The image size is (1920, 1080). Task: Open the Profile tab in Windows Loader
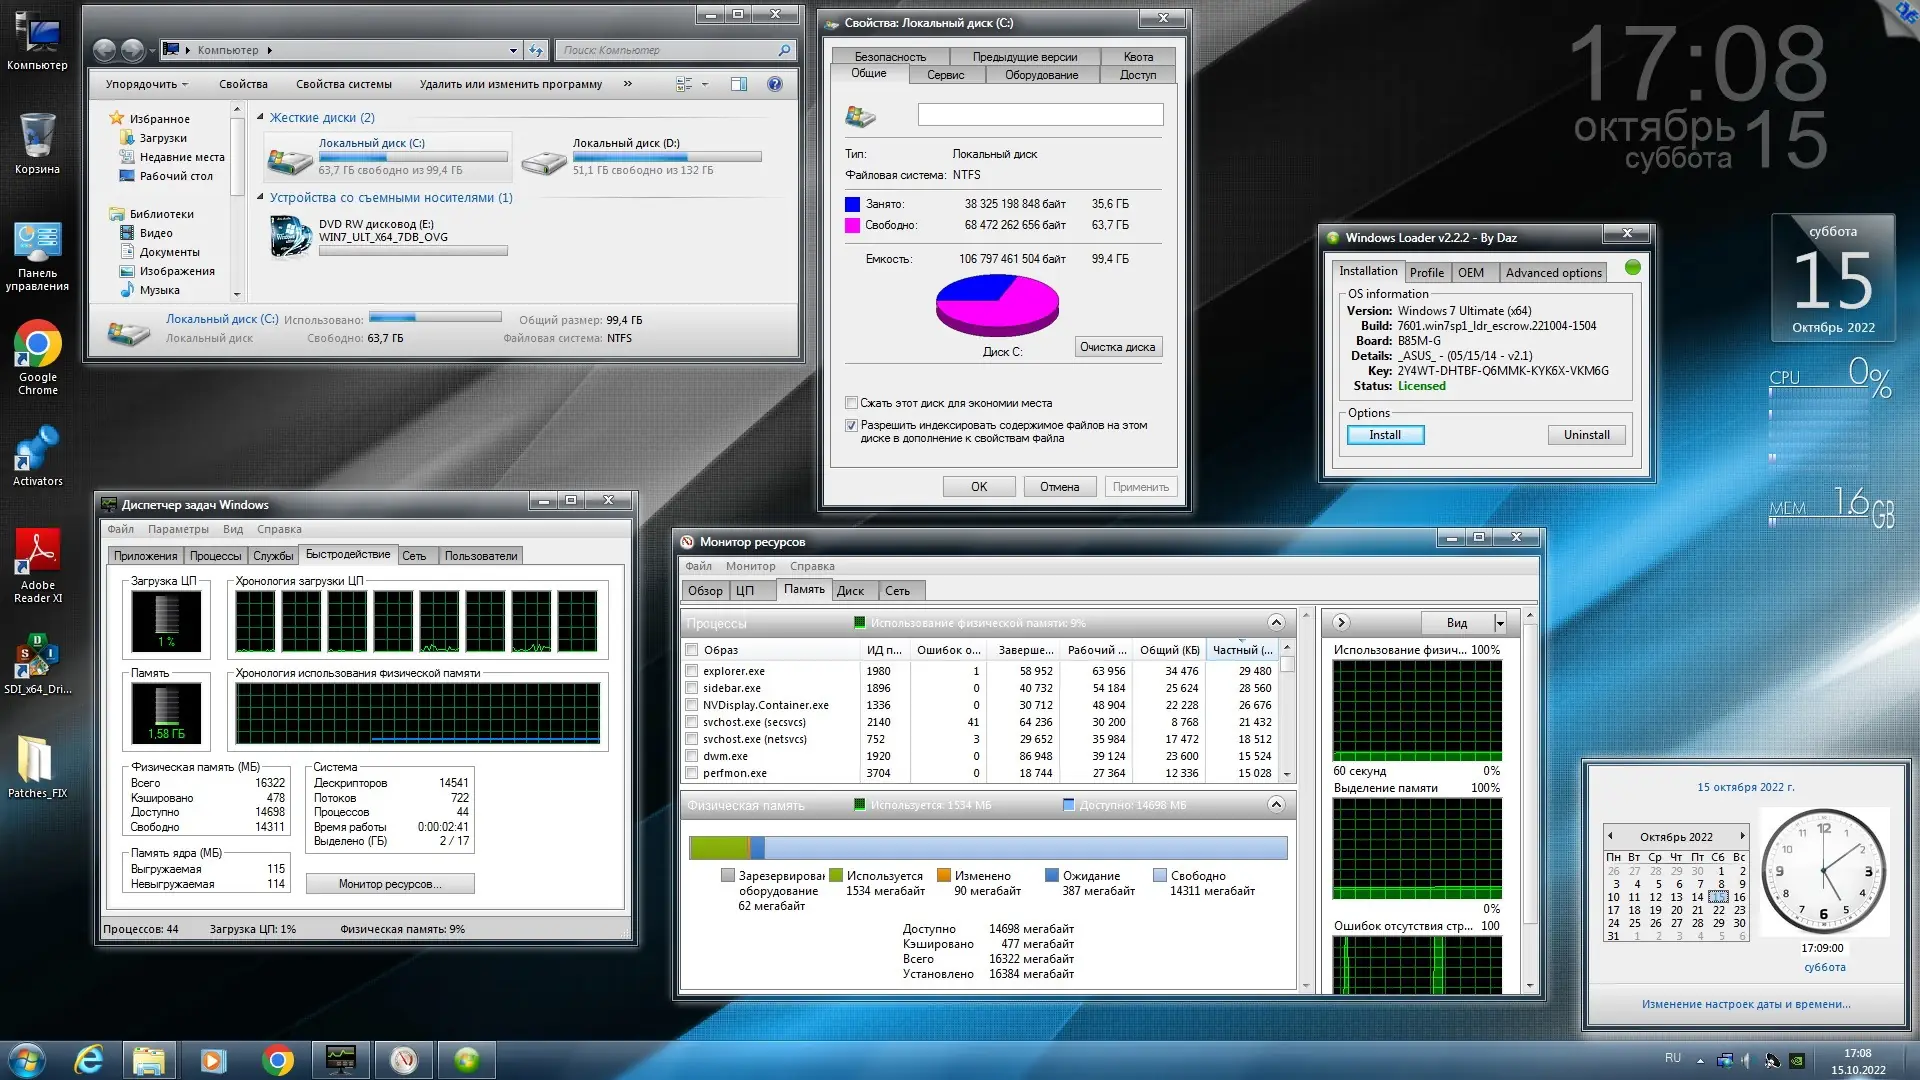tap(1426, 272)
